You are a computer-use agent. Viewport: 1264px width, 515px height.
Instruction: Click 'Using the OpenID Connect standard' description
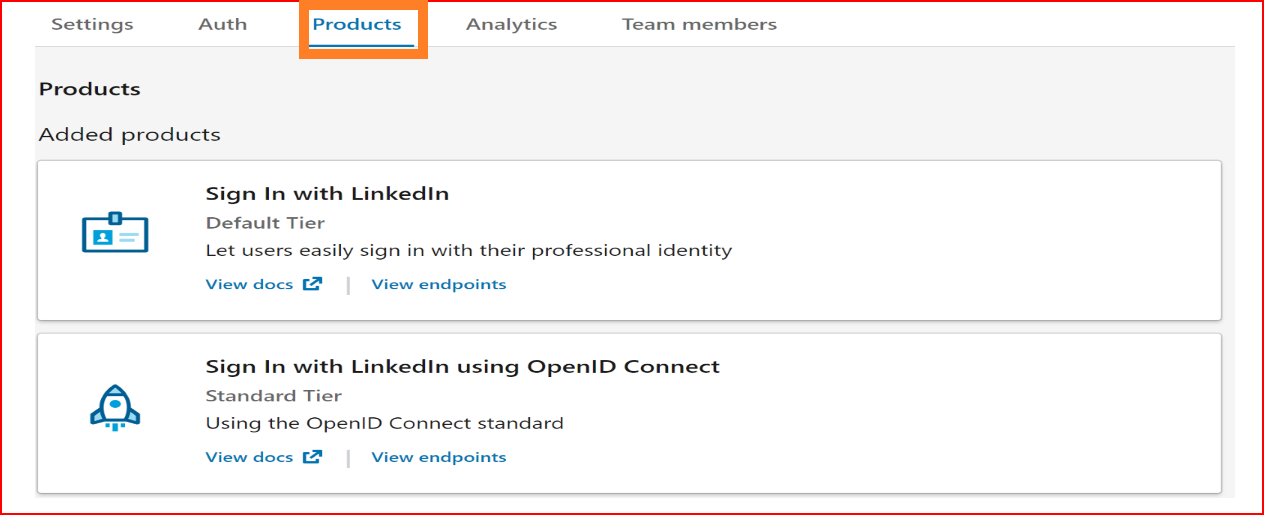(x=385, y=423)
